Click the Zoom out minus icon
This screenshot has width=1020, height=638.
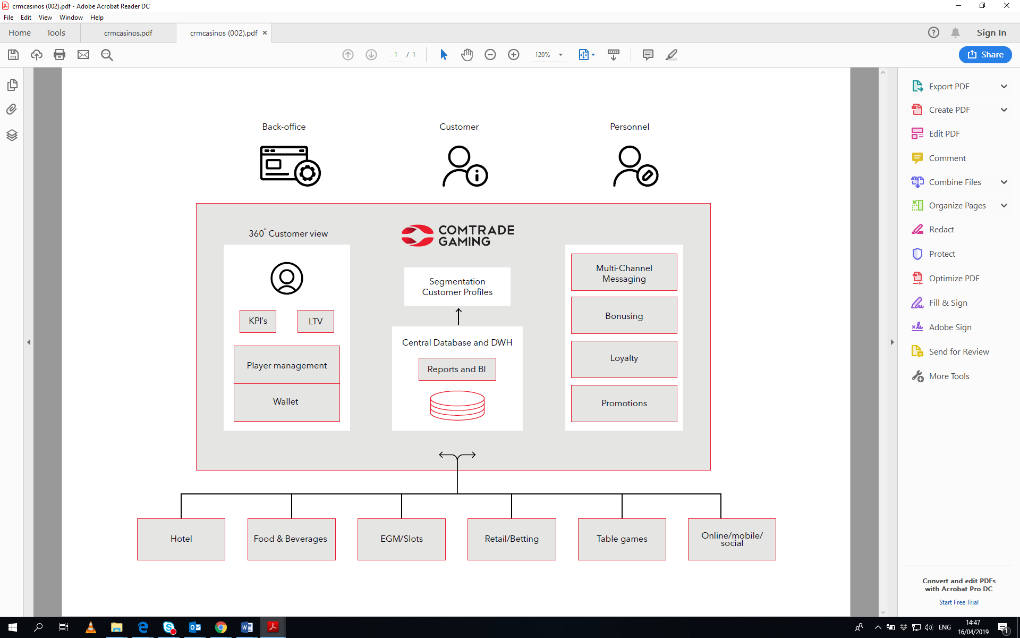(x=490, y=55)
